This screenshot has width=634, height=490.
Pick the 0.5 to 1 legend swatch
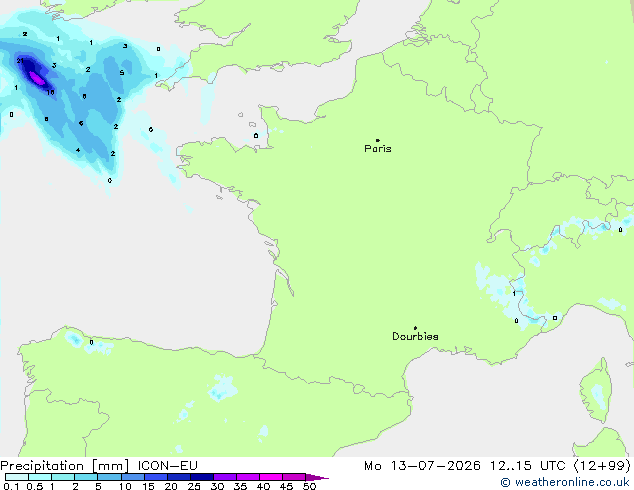tap(40, 477)
